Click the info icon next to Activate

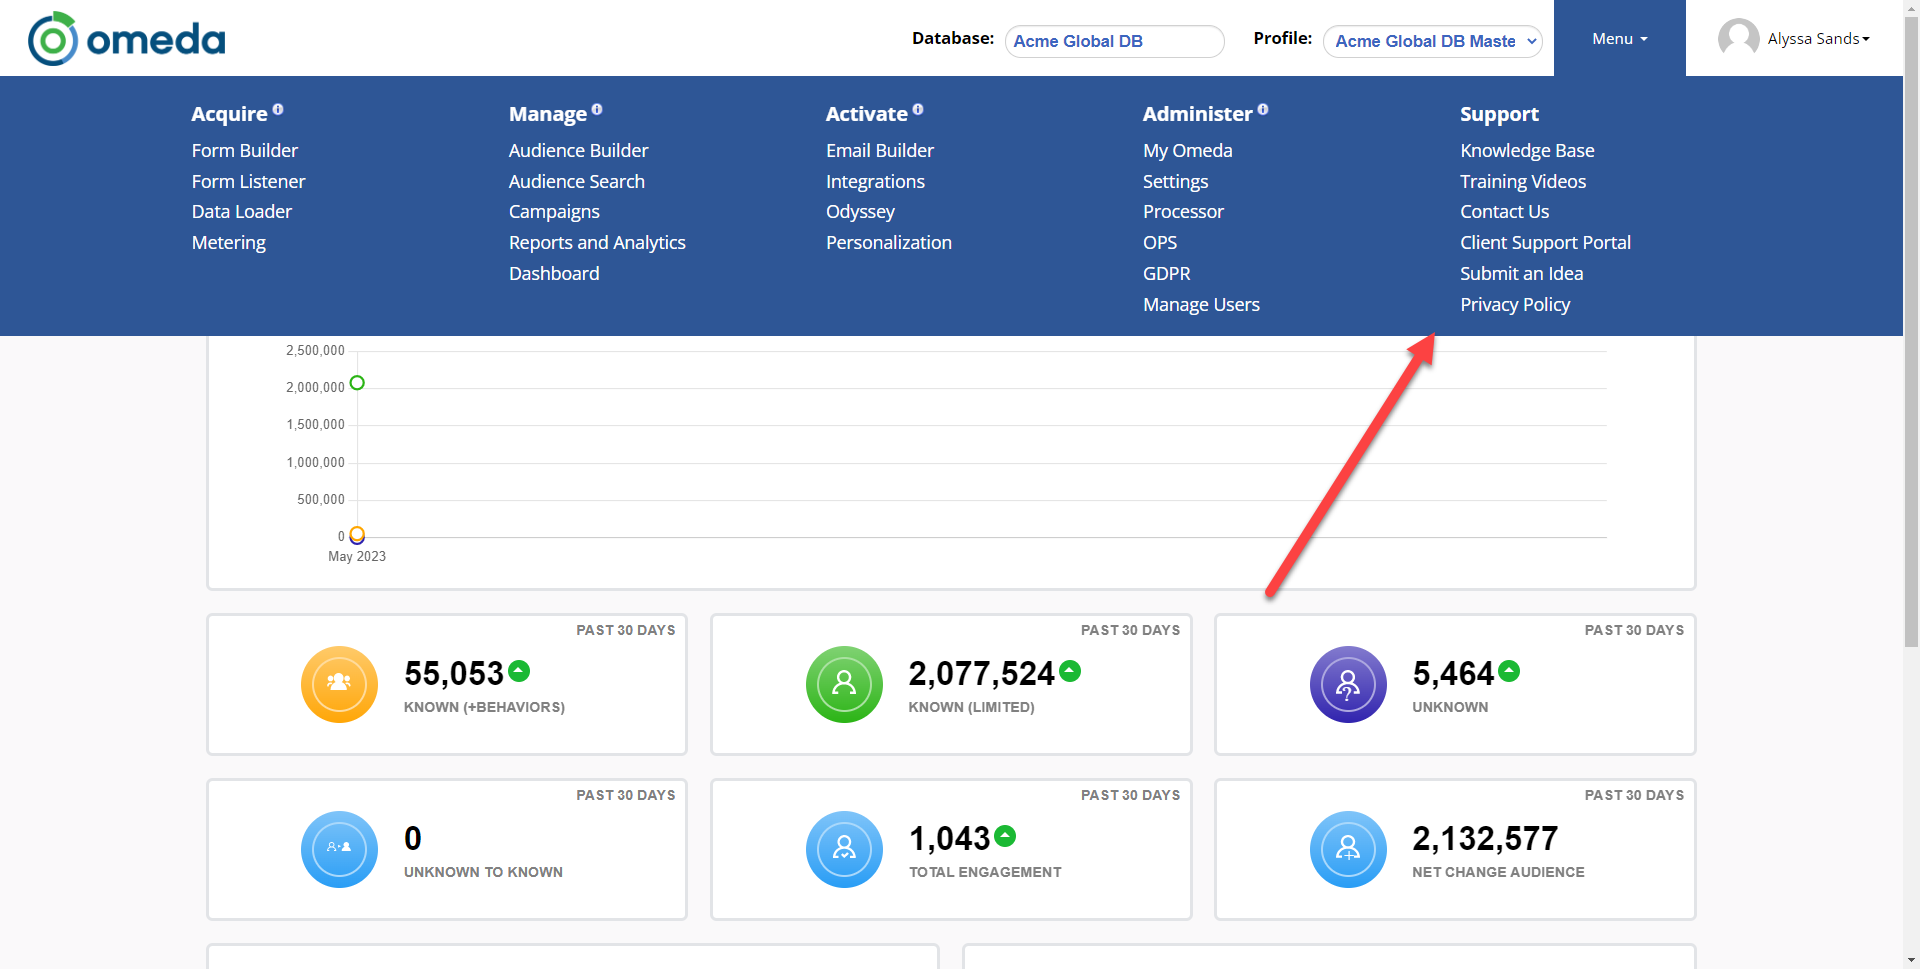pos(918,109)
